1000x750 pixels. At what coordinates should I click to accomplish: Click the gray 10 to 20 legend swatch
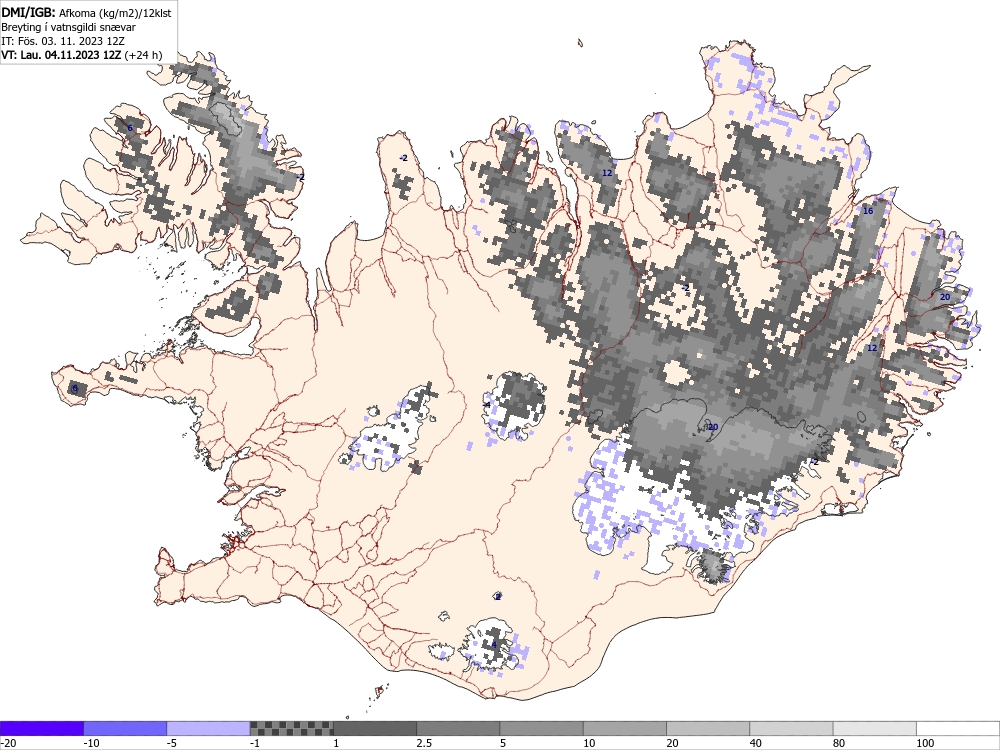click(624, 728)
